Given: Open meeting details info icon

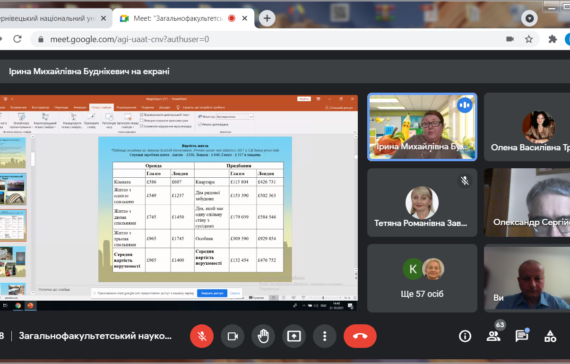Looking at the screenshot, I should [465, 336].
